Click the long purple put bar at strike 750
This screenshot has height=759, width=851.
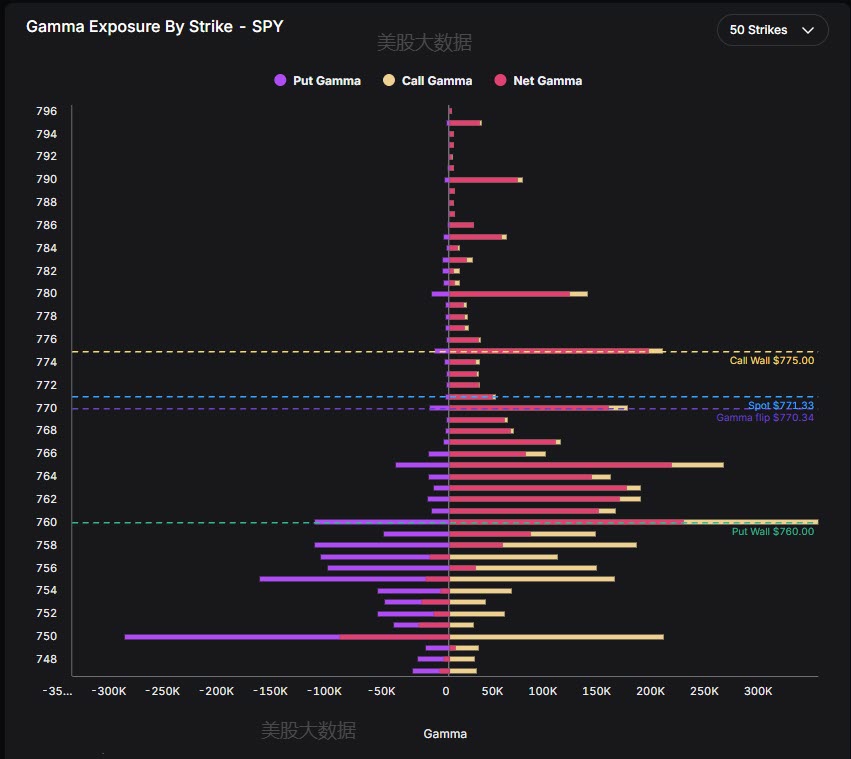click(x=232, y=637)
